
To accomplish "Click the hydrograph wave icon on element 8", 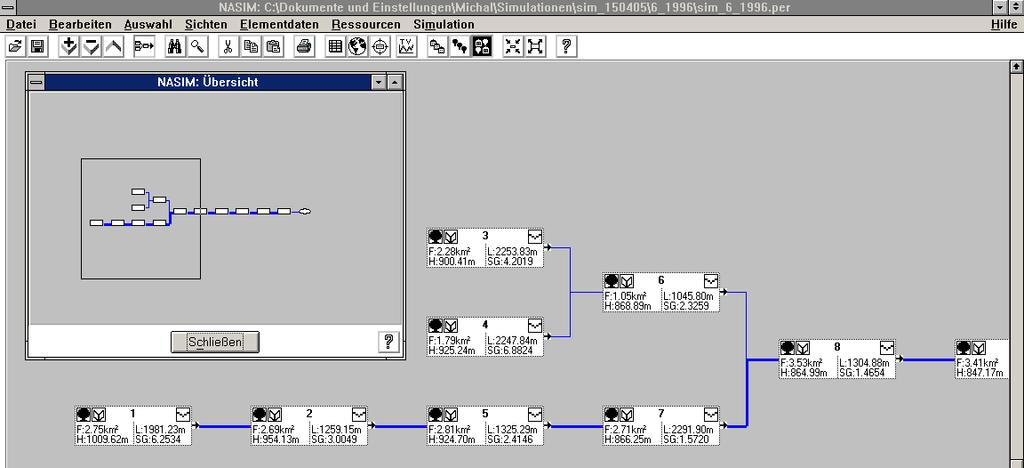I will (x=887, y=347).
